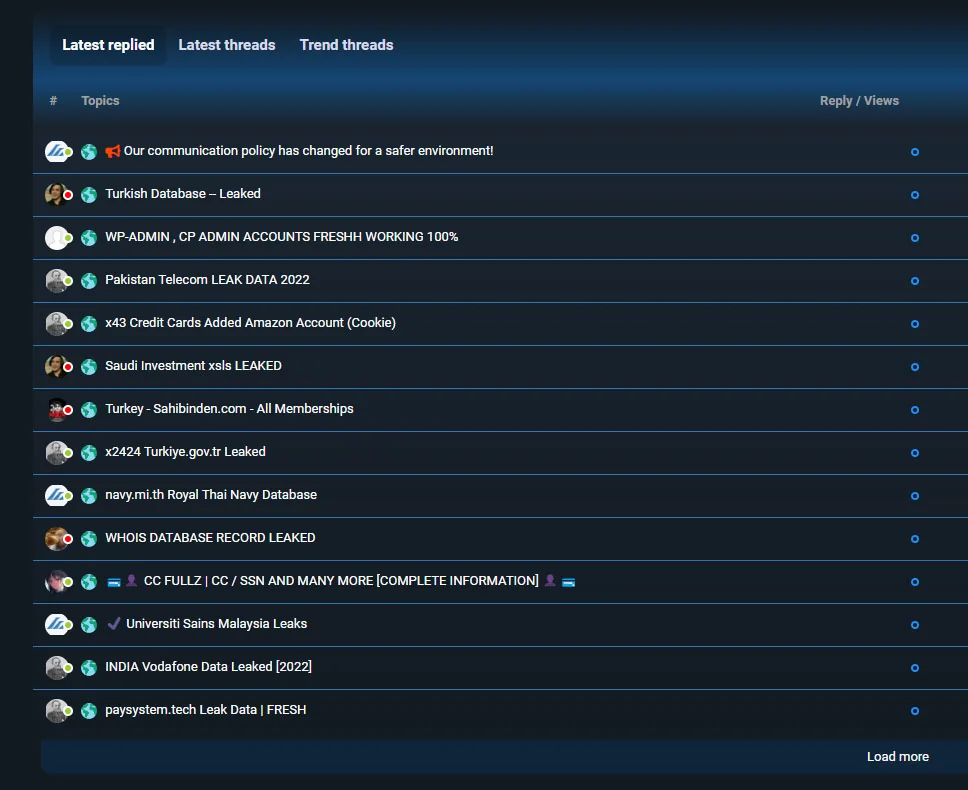The image size is (968, 790).
Task: Click the globe icon beside the Turkish Database thread
Action: [x=89, y=195]
